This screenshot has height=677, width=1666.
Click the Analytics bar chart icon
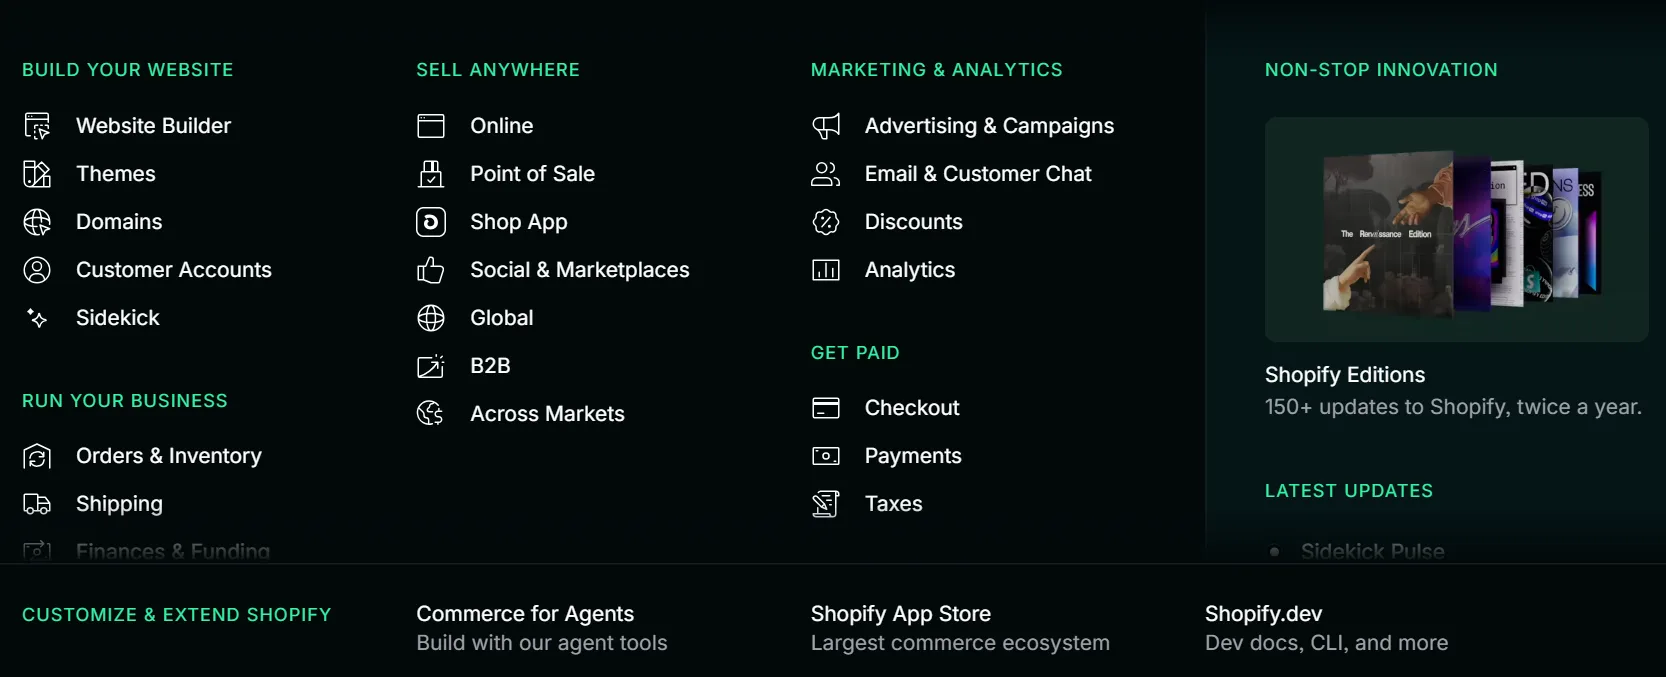click(x=826, y=270)
